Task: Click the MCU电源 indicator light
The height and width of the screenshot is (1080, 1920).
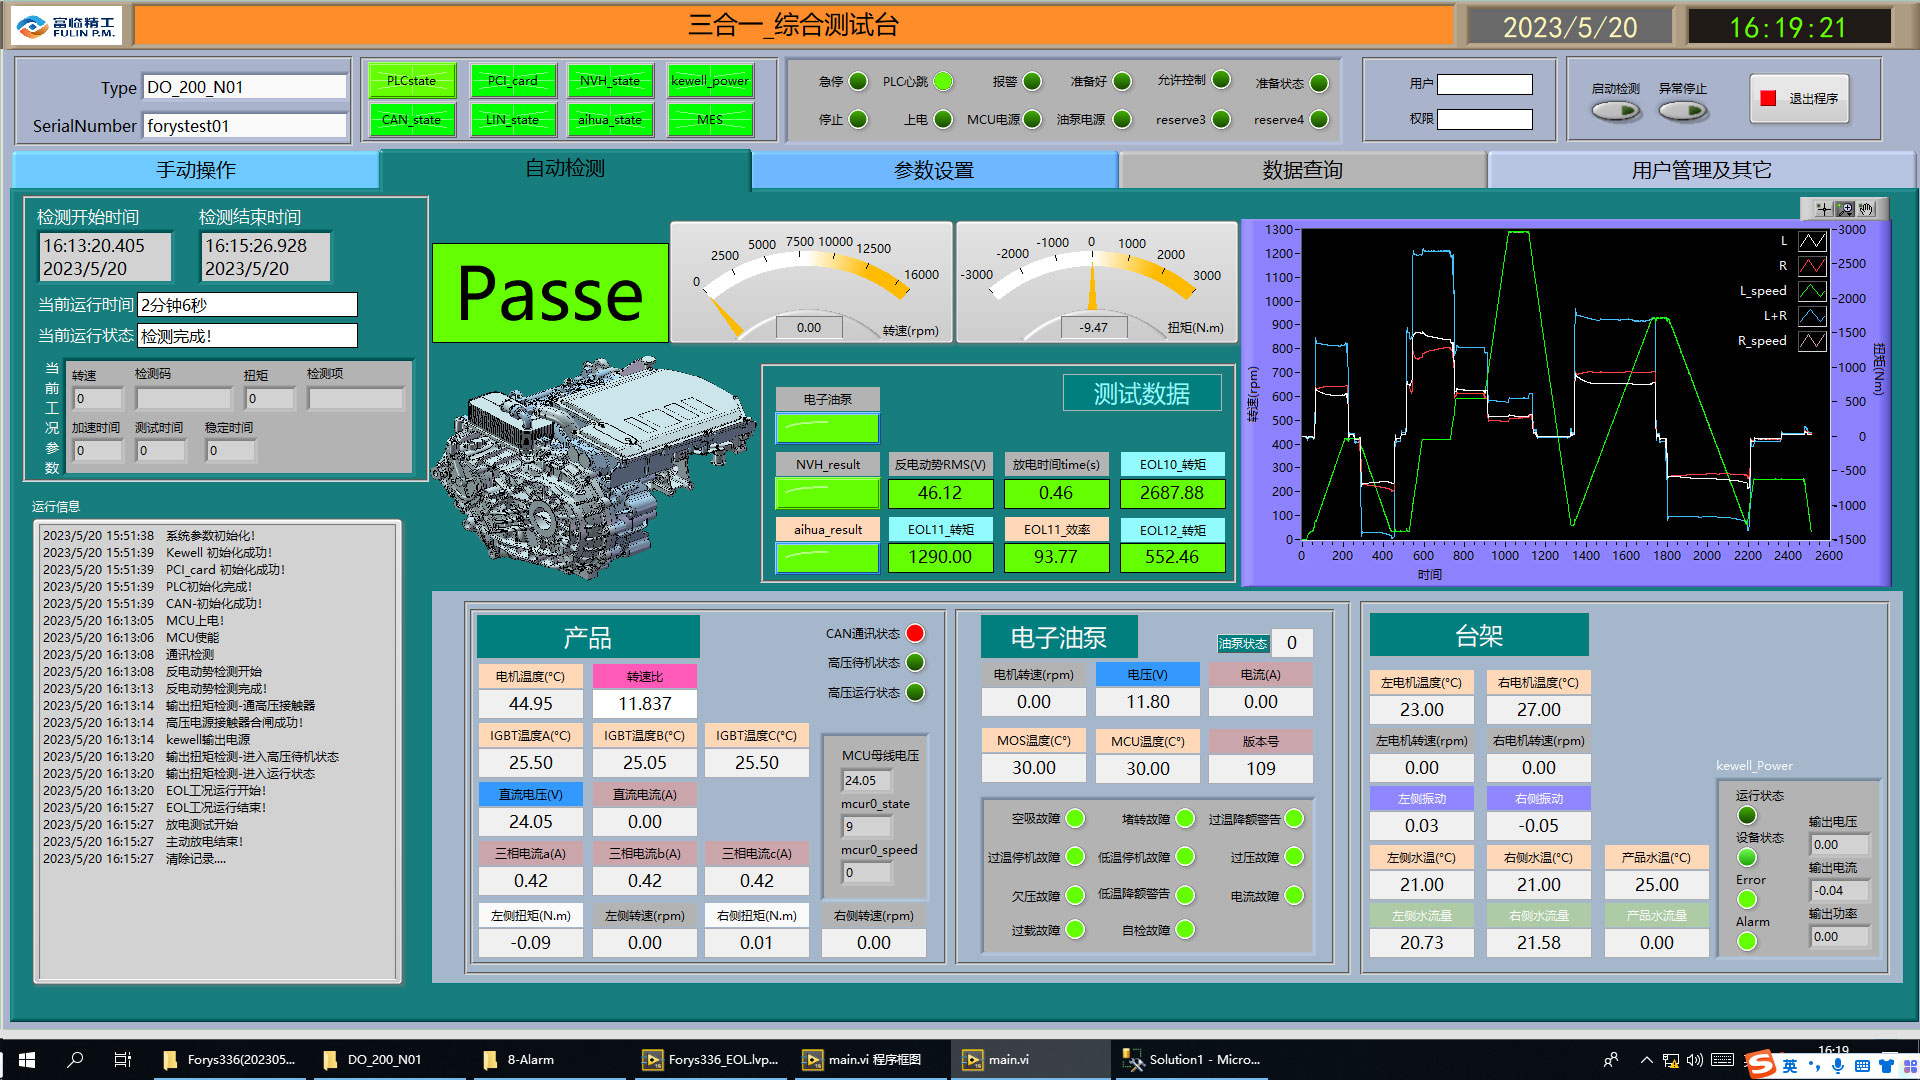Action: coord(1032,119)
